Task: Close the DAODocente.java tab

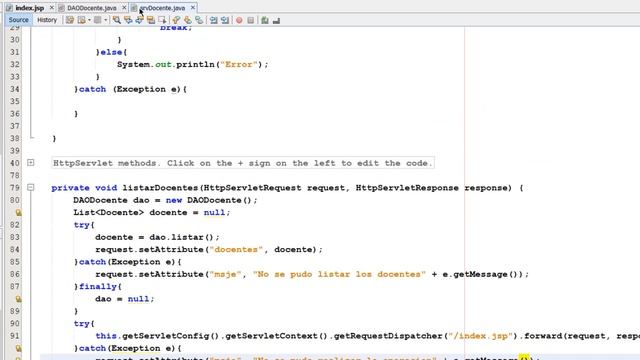Action: pyautogui.click(x=124, y=8)
